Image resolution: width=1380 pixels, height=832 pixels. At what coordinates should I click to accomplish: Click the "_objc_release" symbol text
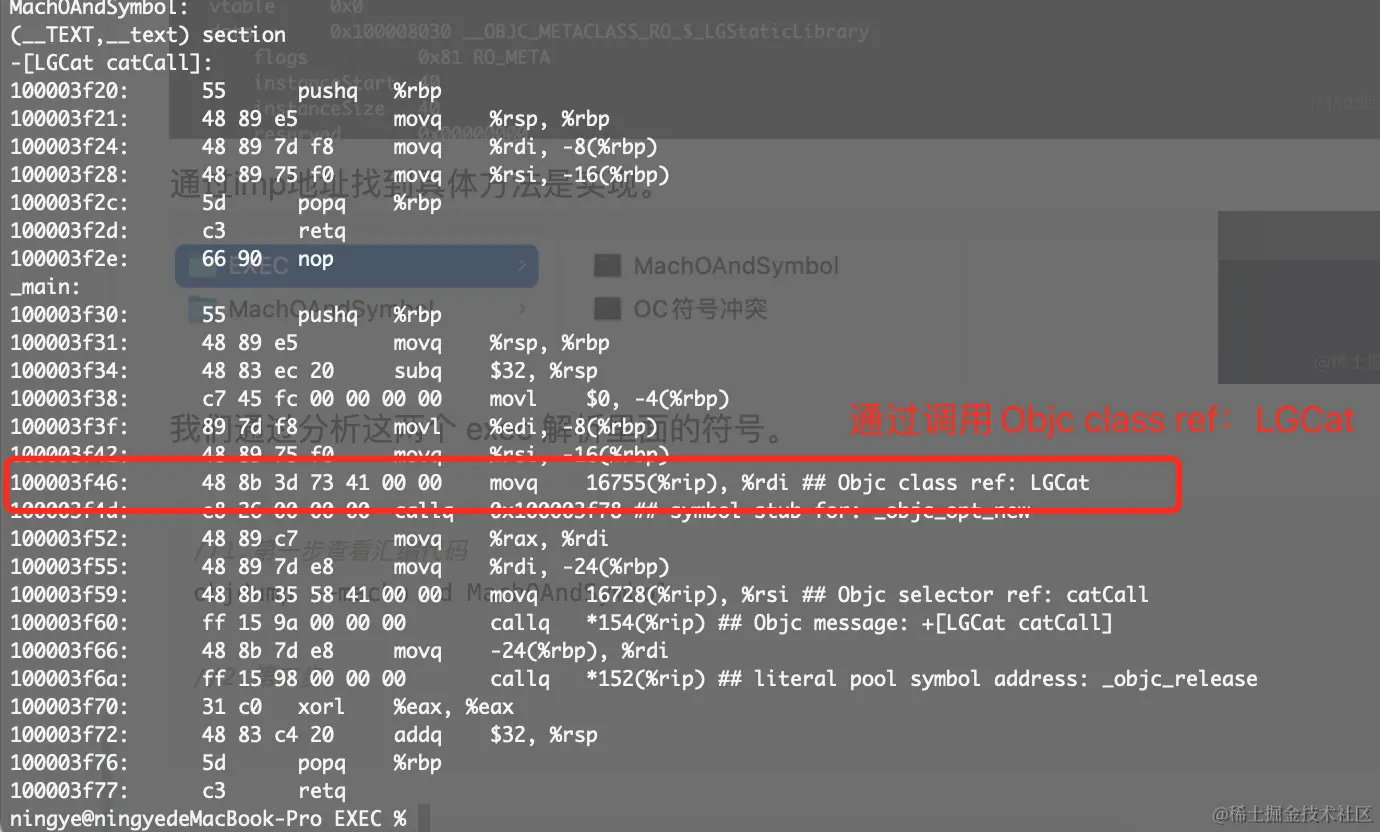(x=1180, y=679)
